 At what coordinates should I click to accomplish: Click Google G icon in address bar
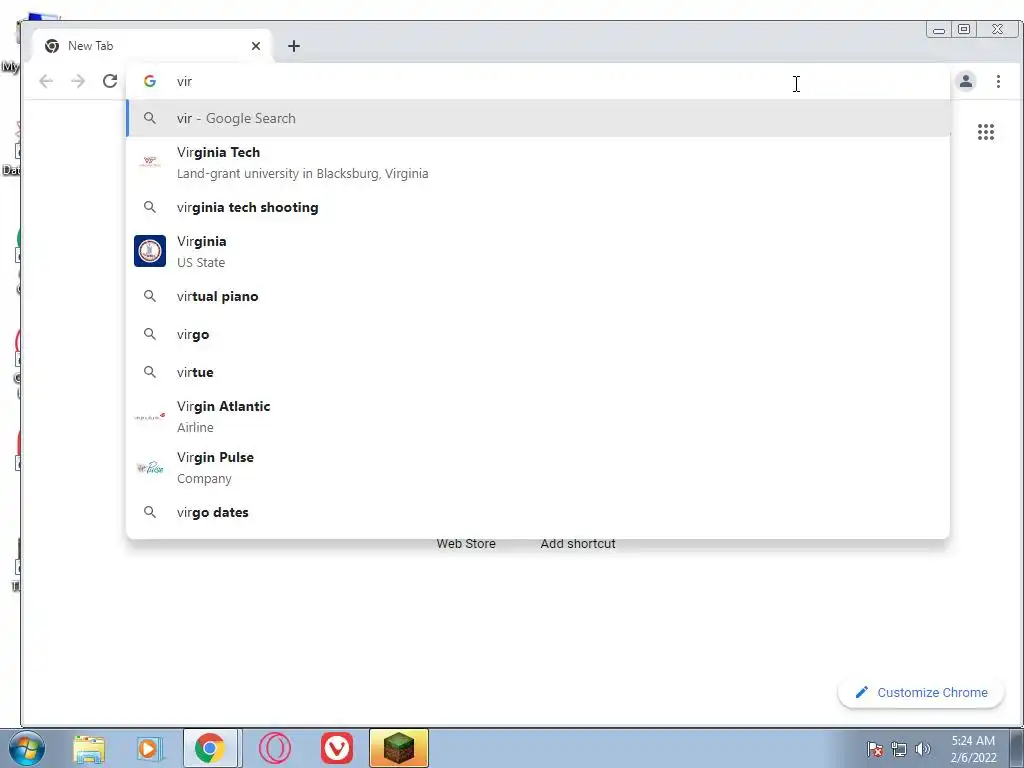coord(150,81)
